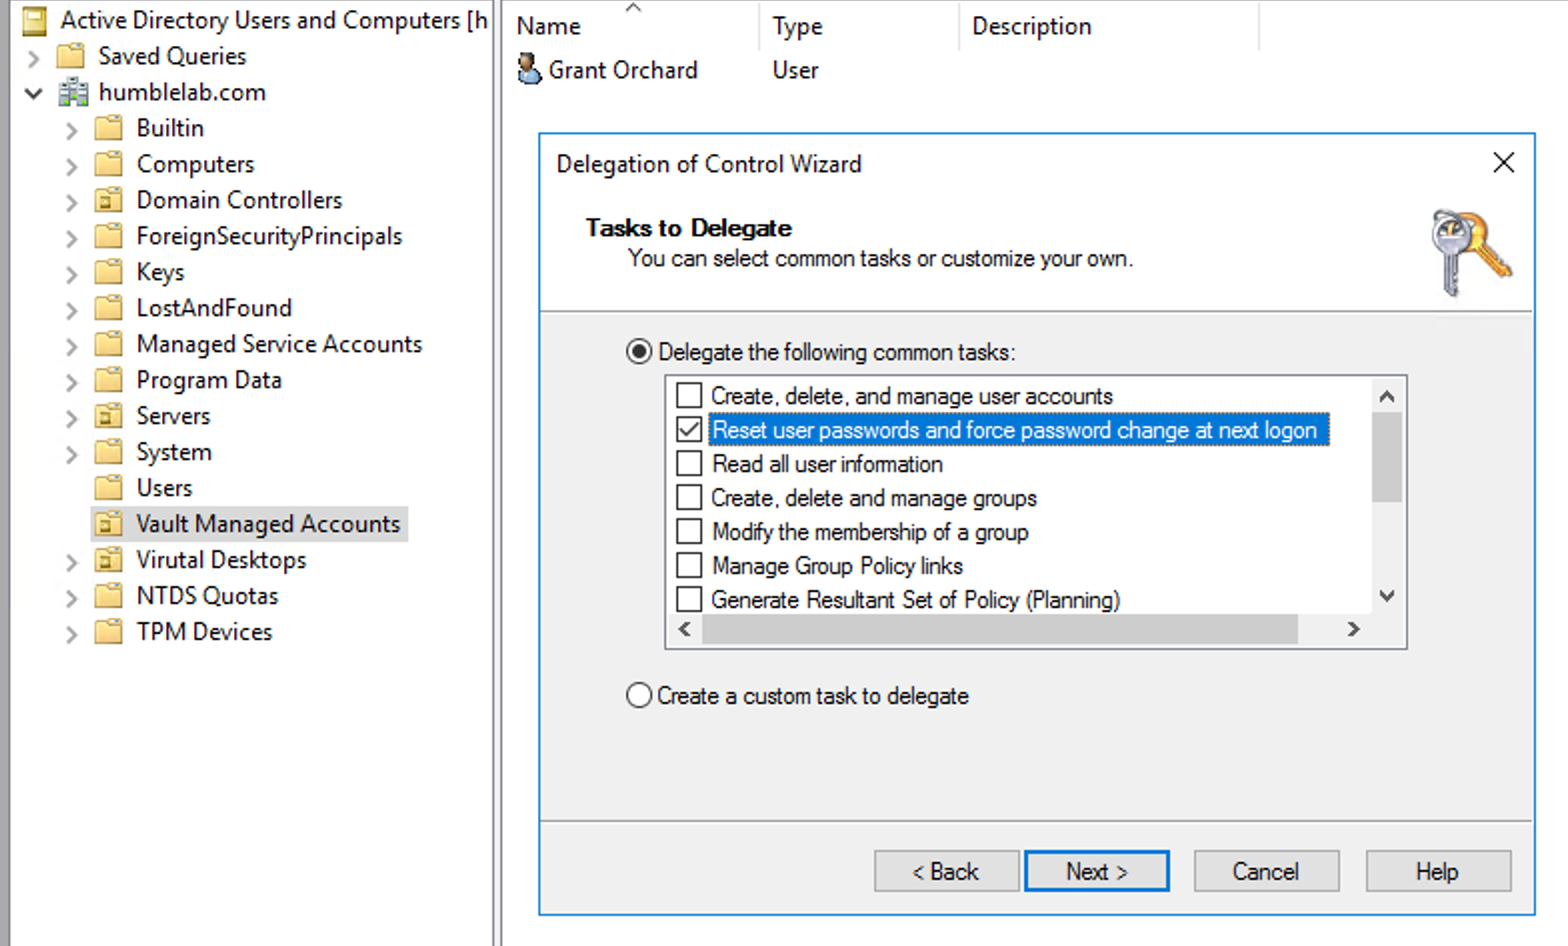Click the TPM Devices folder icon
Image resolution: width=1568 pixels, height=946 pixels.
pyautogui.click(x=108, y=632)
